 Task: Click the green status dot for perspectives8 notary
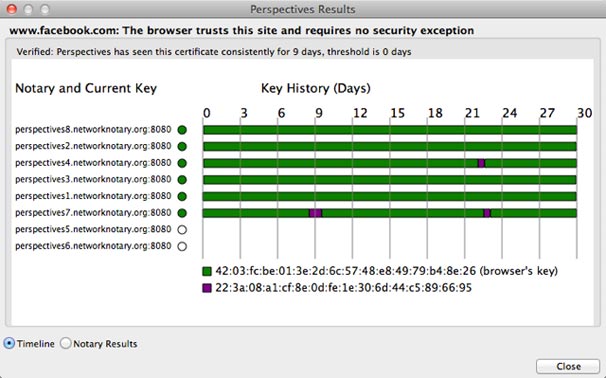pos(182,130)
